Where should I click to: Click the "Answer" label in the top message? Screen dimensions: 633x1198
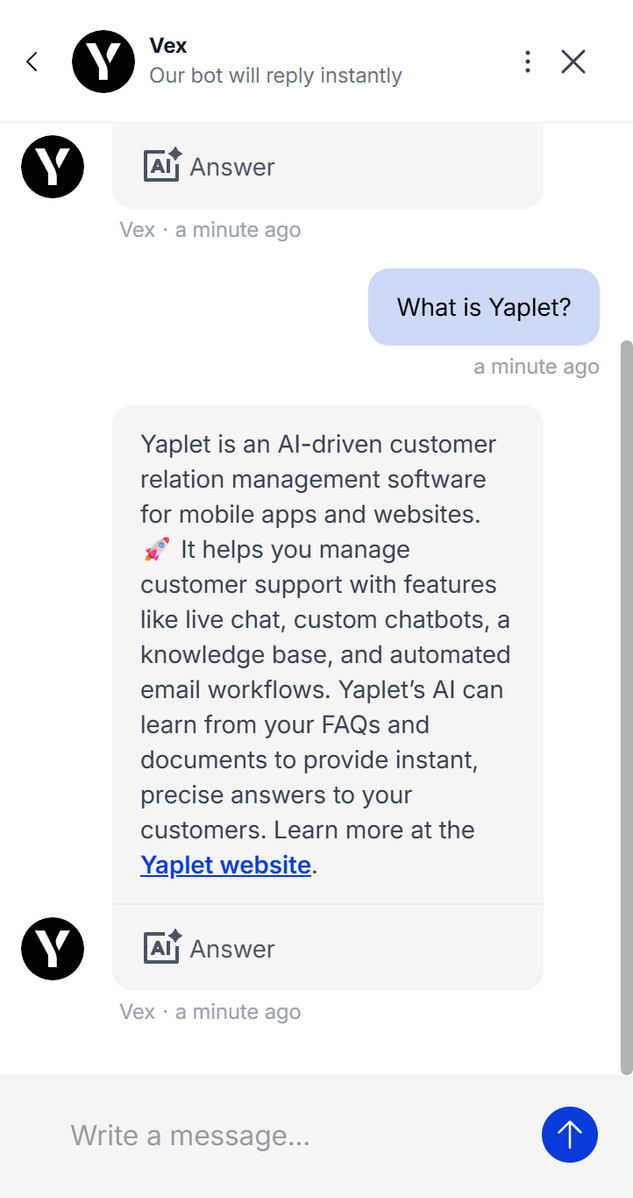232,167
